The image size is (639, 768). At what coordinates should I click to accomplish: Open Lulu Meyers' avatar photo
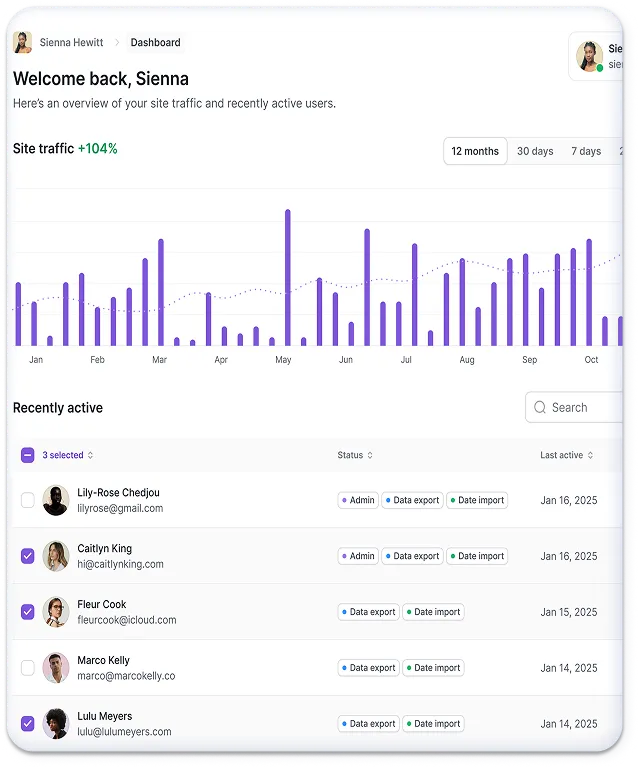[x=56, y=723]
